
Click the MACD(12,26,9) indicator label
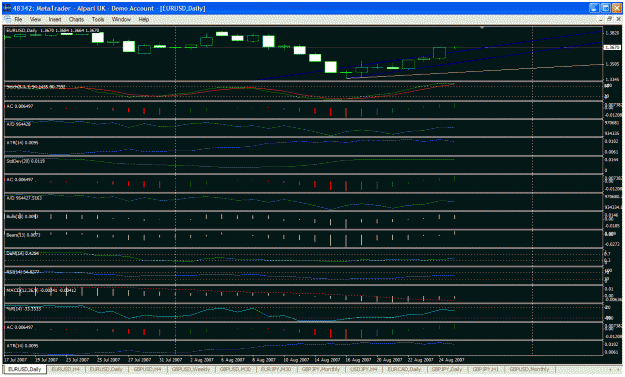pyautogui.click(x=41, y=290)
